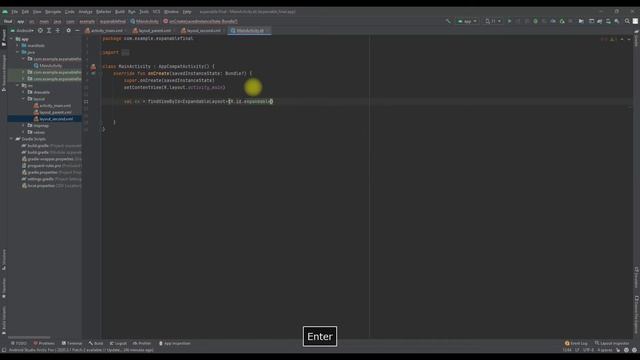Click MainActivity breadcrumb in navigation bar

[x=144, y=21]
